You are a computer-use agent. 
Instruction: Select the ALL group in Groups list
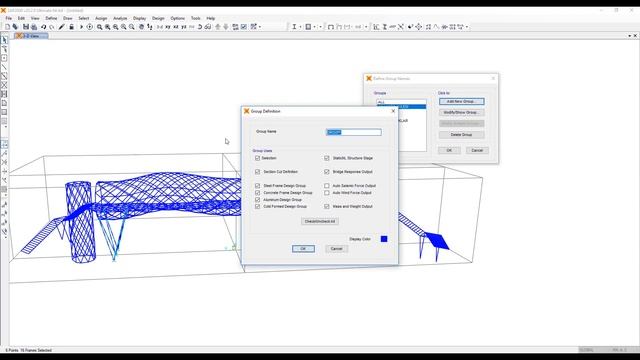(x=401, y=102)
